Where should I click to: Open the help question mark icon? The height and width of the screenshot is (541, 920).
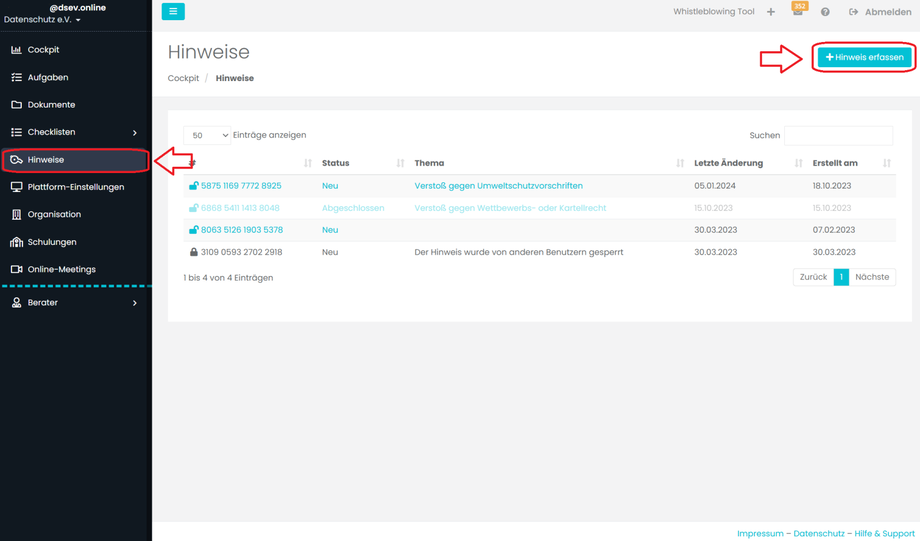(825, 12)
